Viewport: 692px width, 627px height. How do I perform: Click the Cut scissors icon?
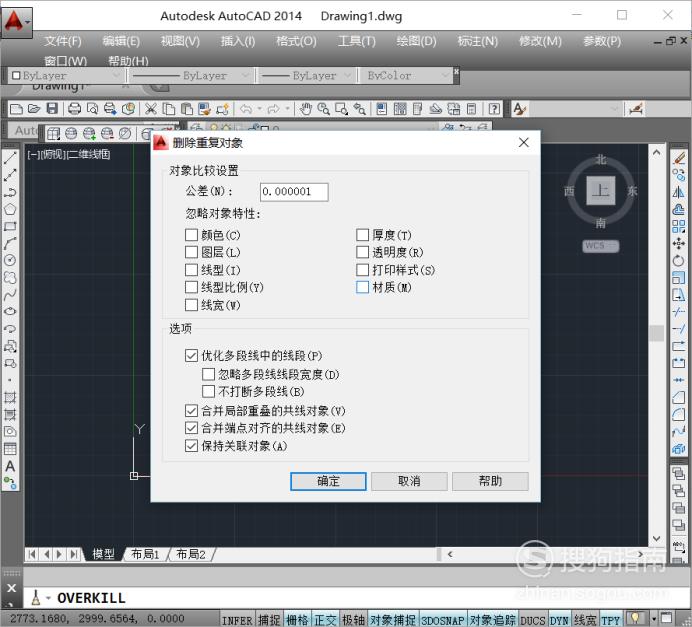[x=151, y=109]
